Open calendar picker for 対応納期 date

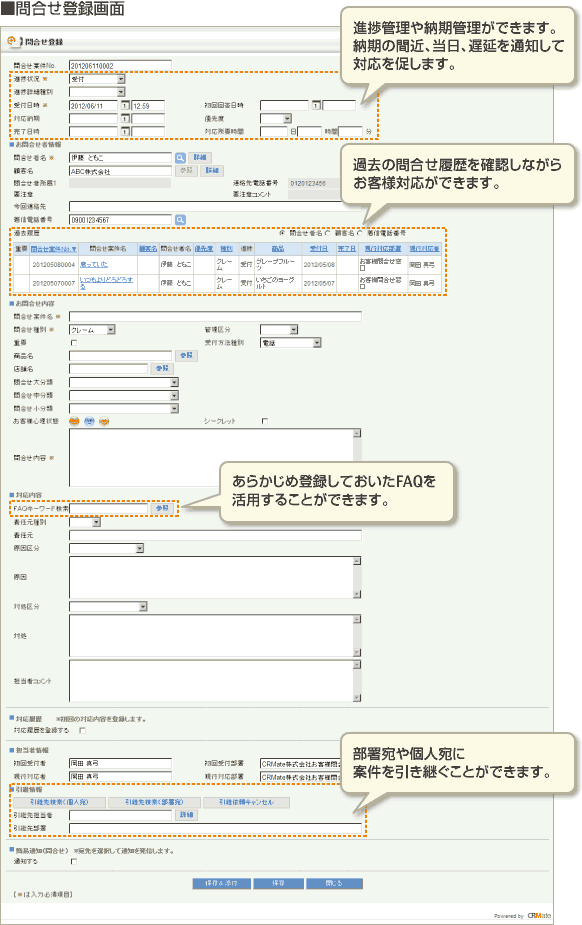[x=125, y=119]
